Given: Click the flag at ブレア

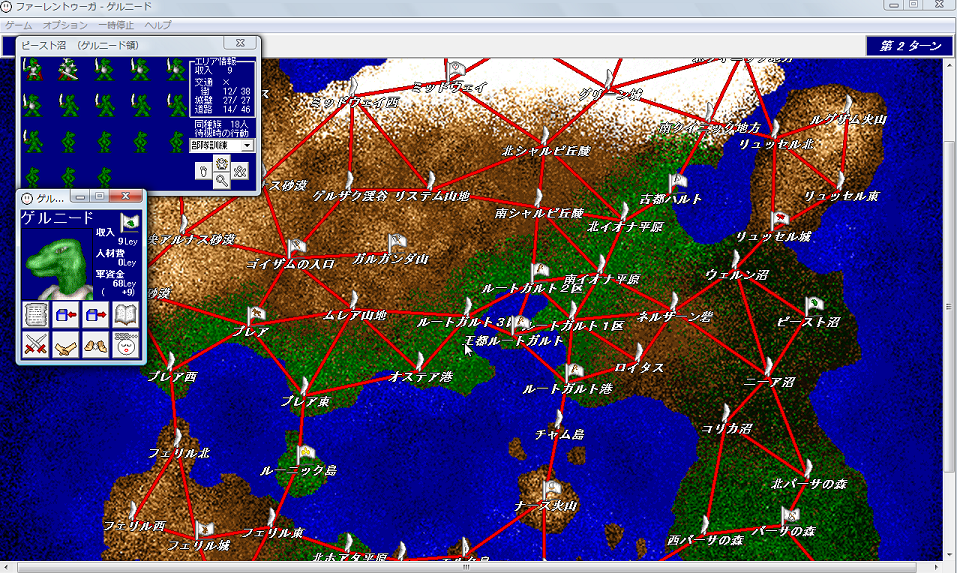Looking at the screenshot, I should click(255, 315).
